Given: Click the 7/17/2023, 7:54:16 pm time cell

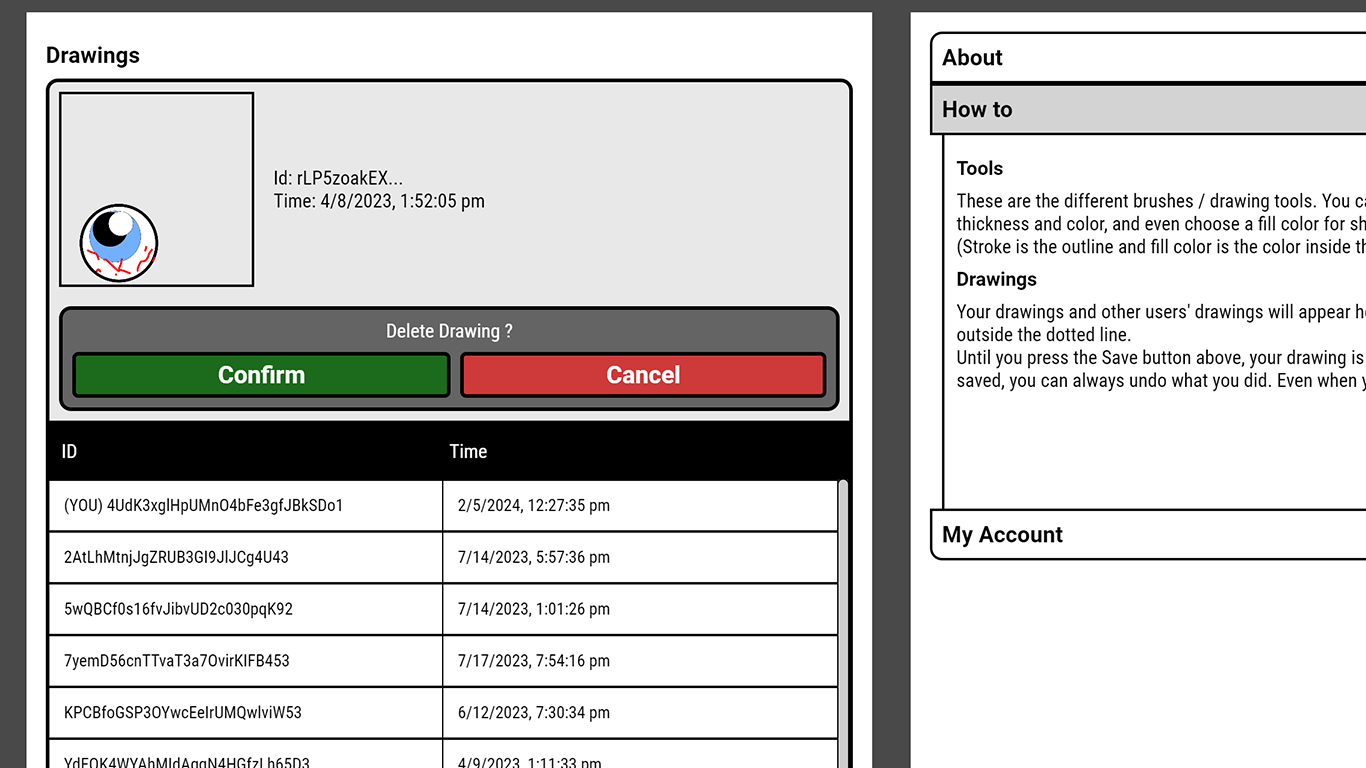Looking at the screenshot, I should click(639, 662).
